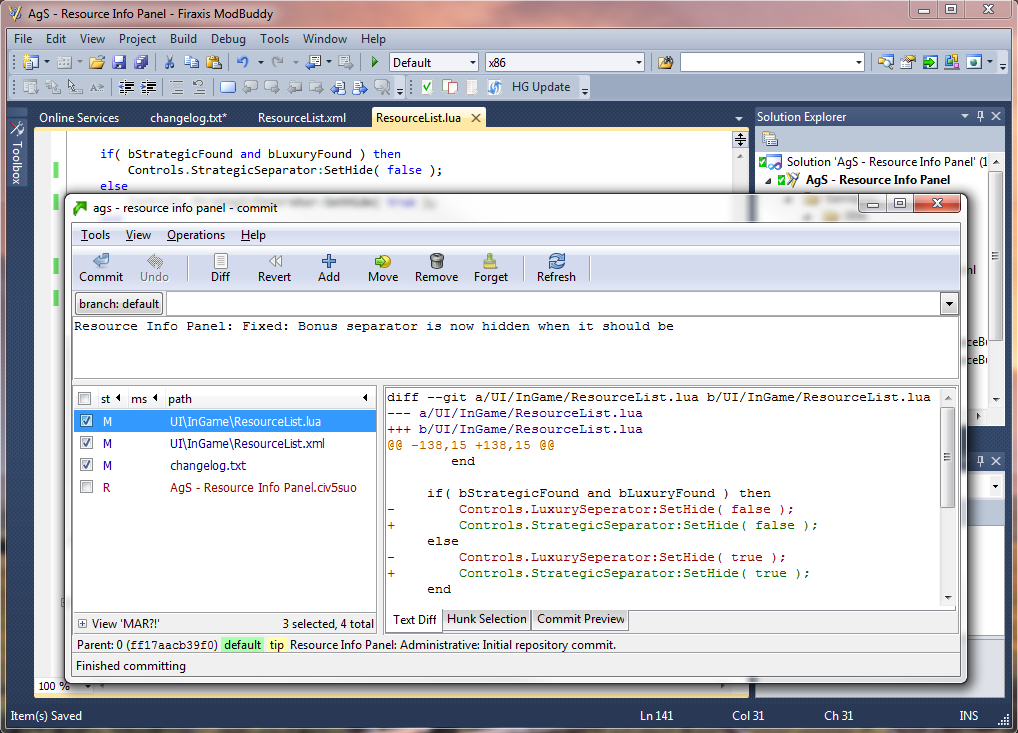Image resolution: width=1018 pixels, height=733 pixels.
Task: Open the New Project dropdown arrow
Action: click(x=47, y=62)
